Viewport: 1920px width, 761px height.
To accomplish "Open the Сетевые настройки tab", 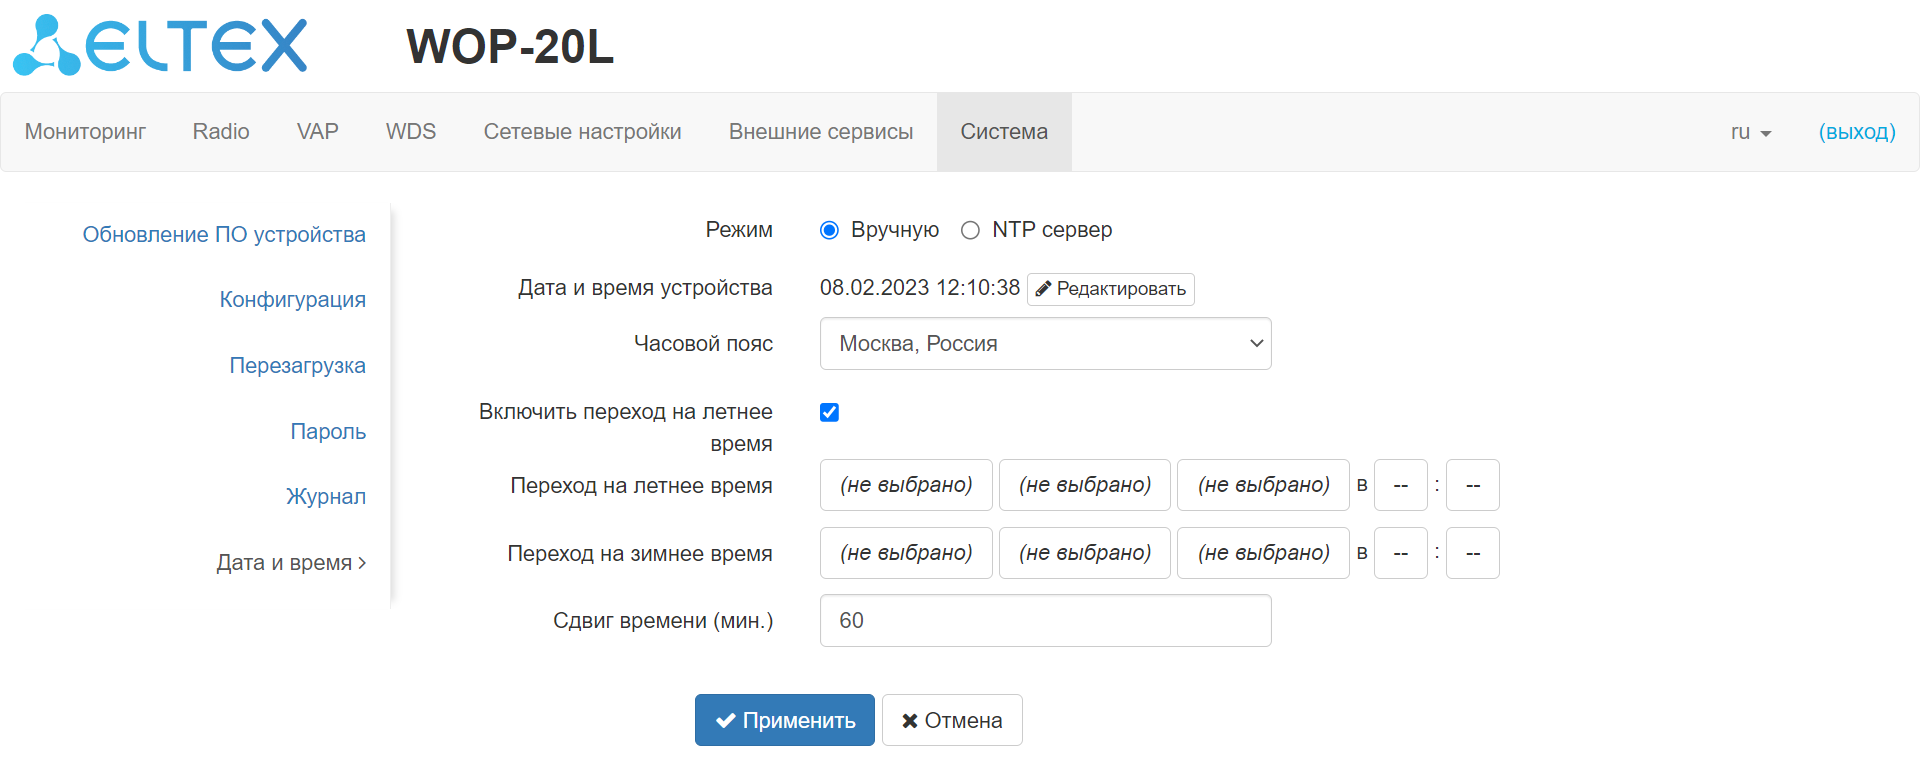I will point(582,132).
